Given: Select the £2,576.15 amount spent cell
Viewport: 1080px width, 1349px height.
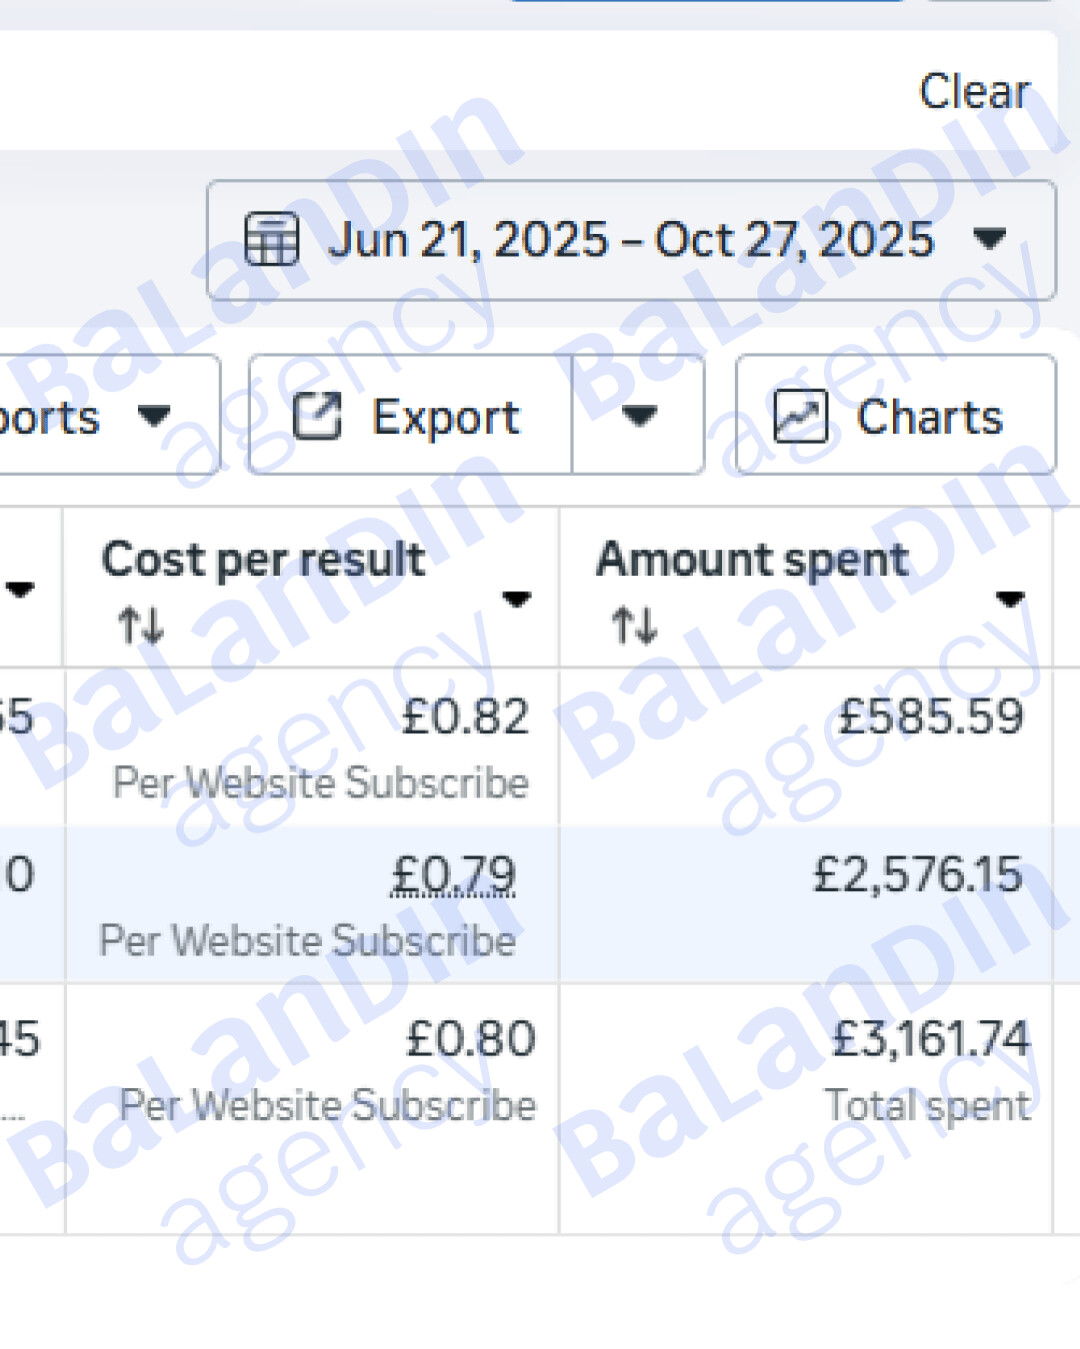Looking at the screenshot, I should [x=806, y=904].
